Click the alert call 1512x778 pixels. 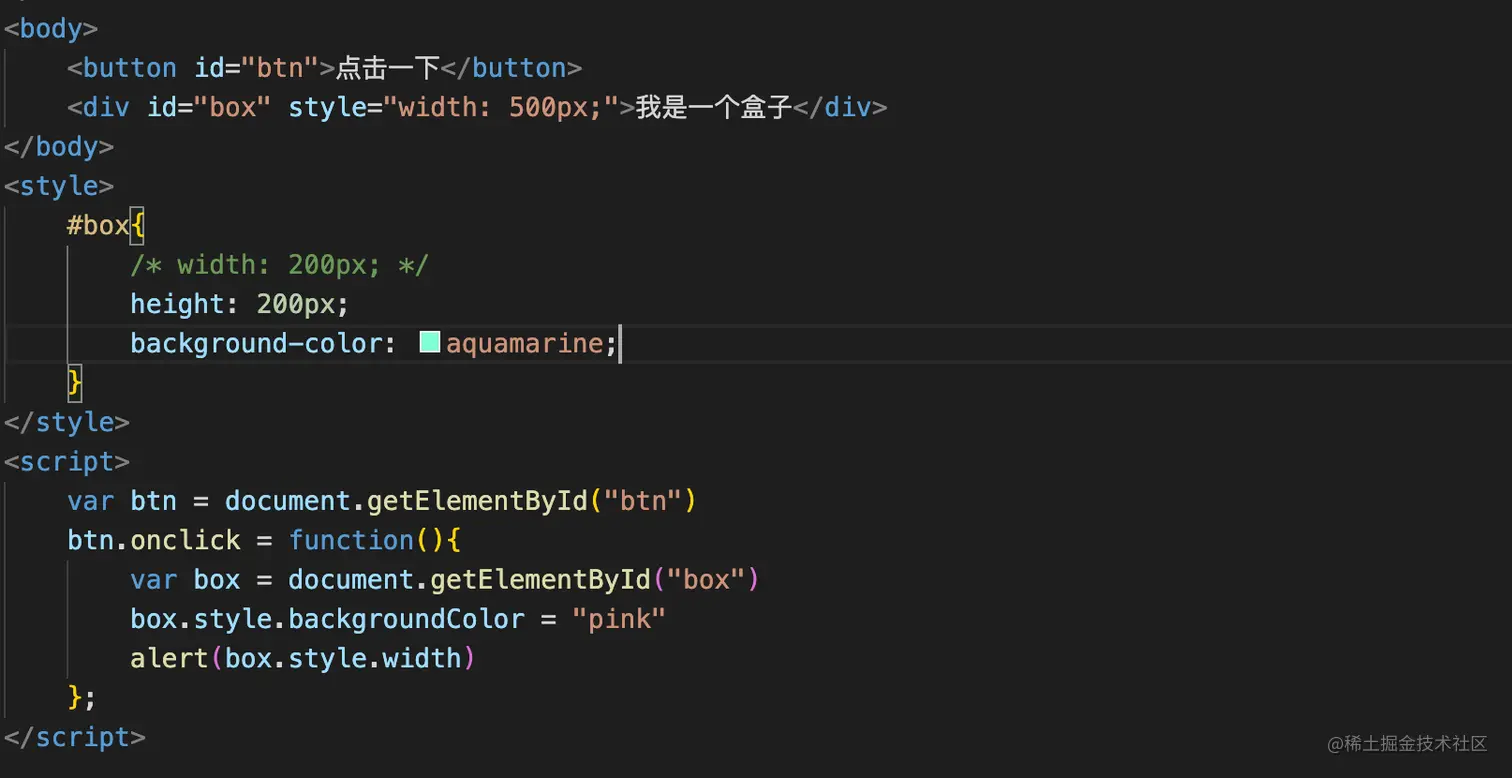(303, 659)
